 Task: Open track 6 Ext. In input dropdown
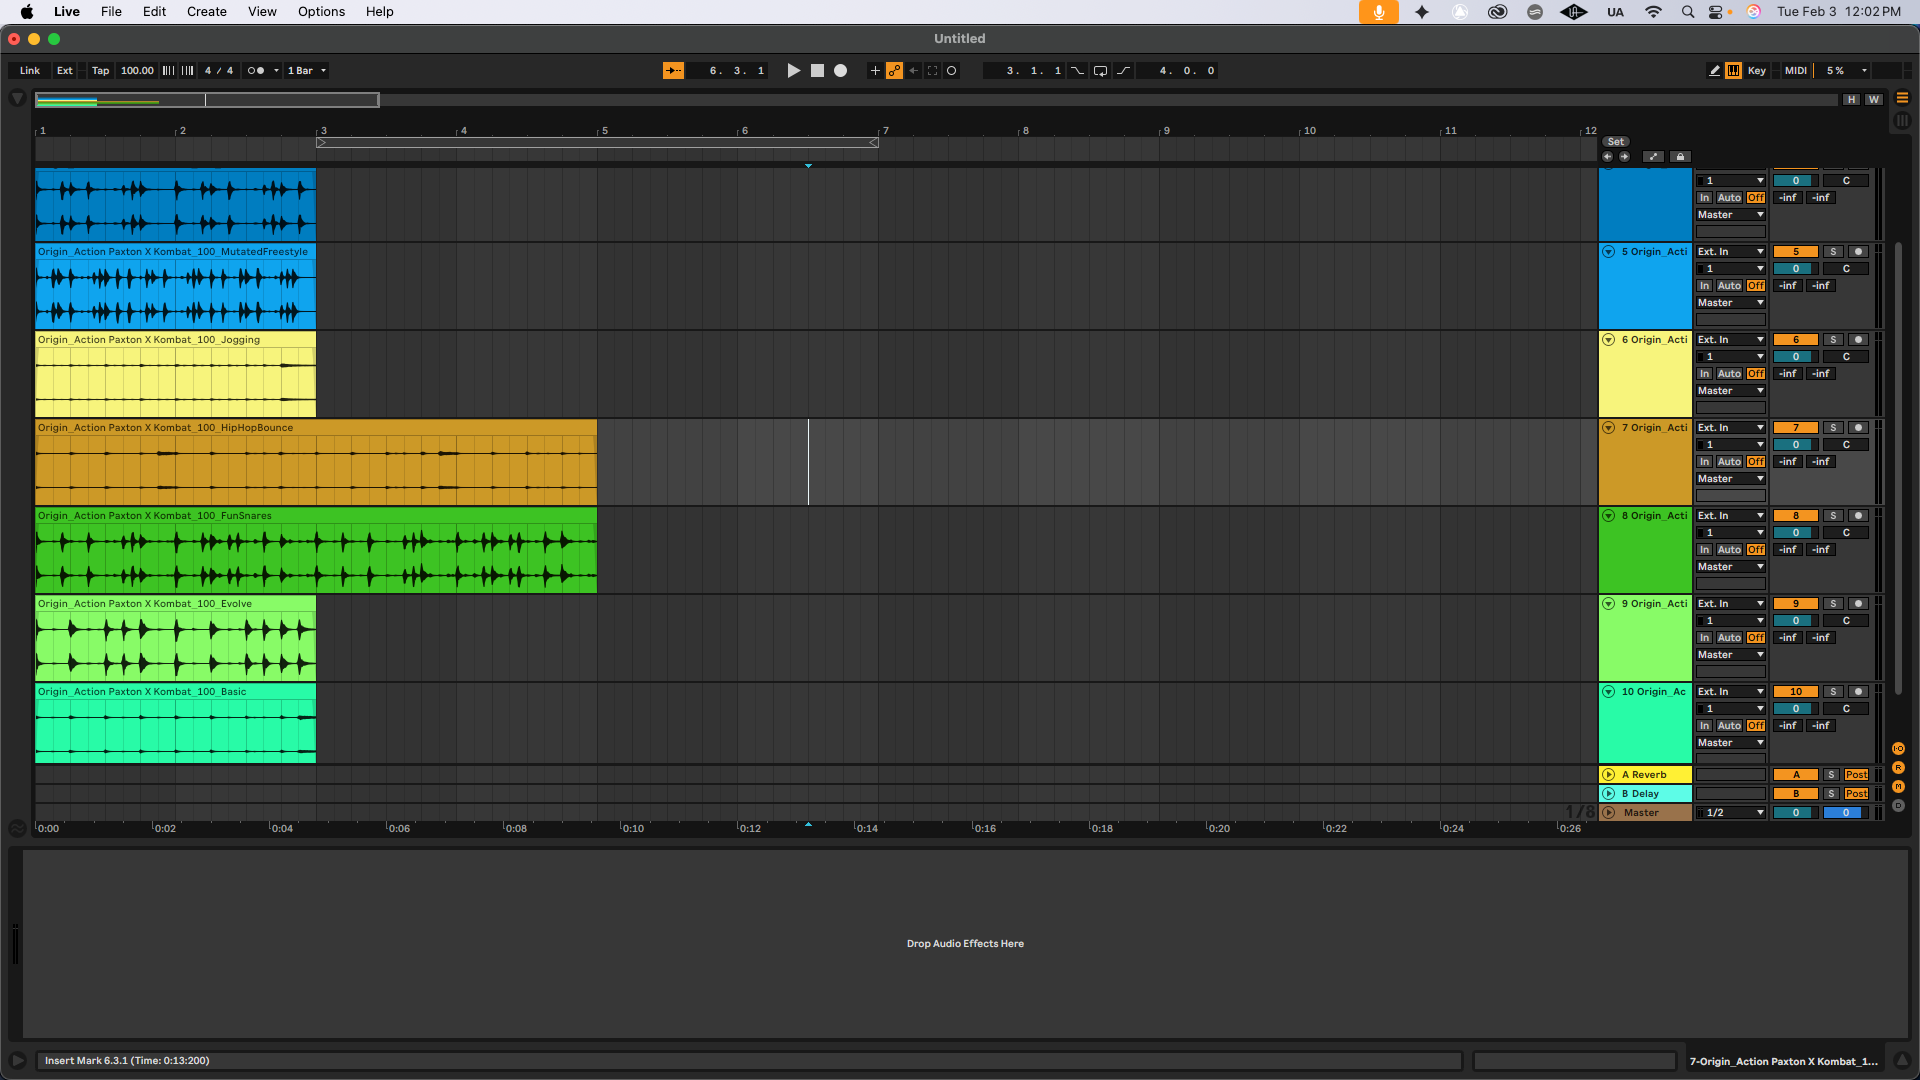tap(1730, 340)
